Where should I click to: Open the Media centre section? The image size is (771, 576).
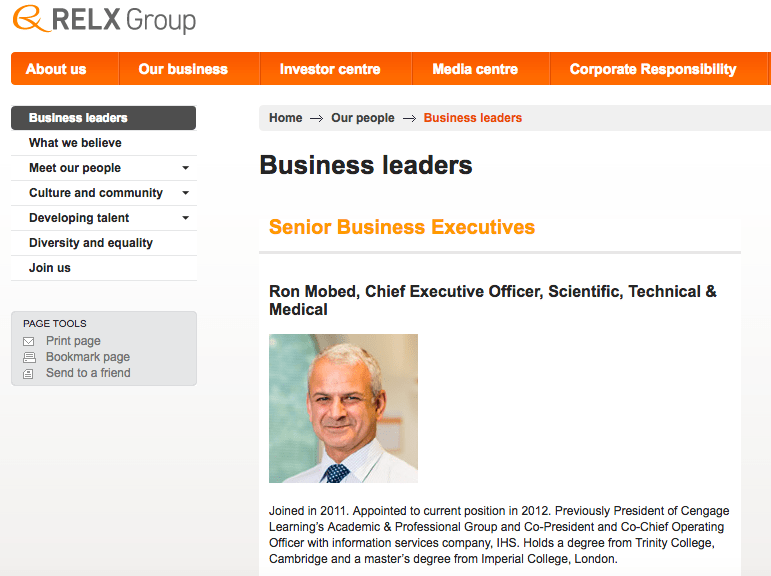475,69
